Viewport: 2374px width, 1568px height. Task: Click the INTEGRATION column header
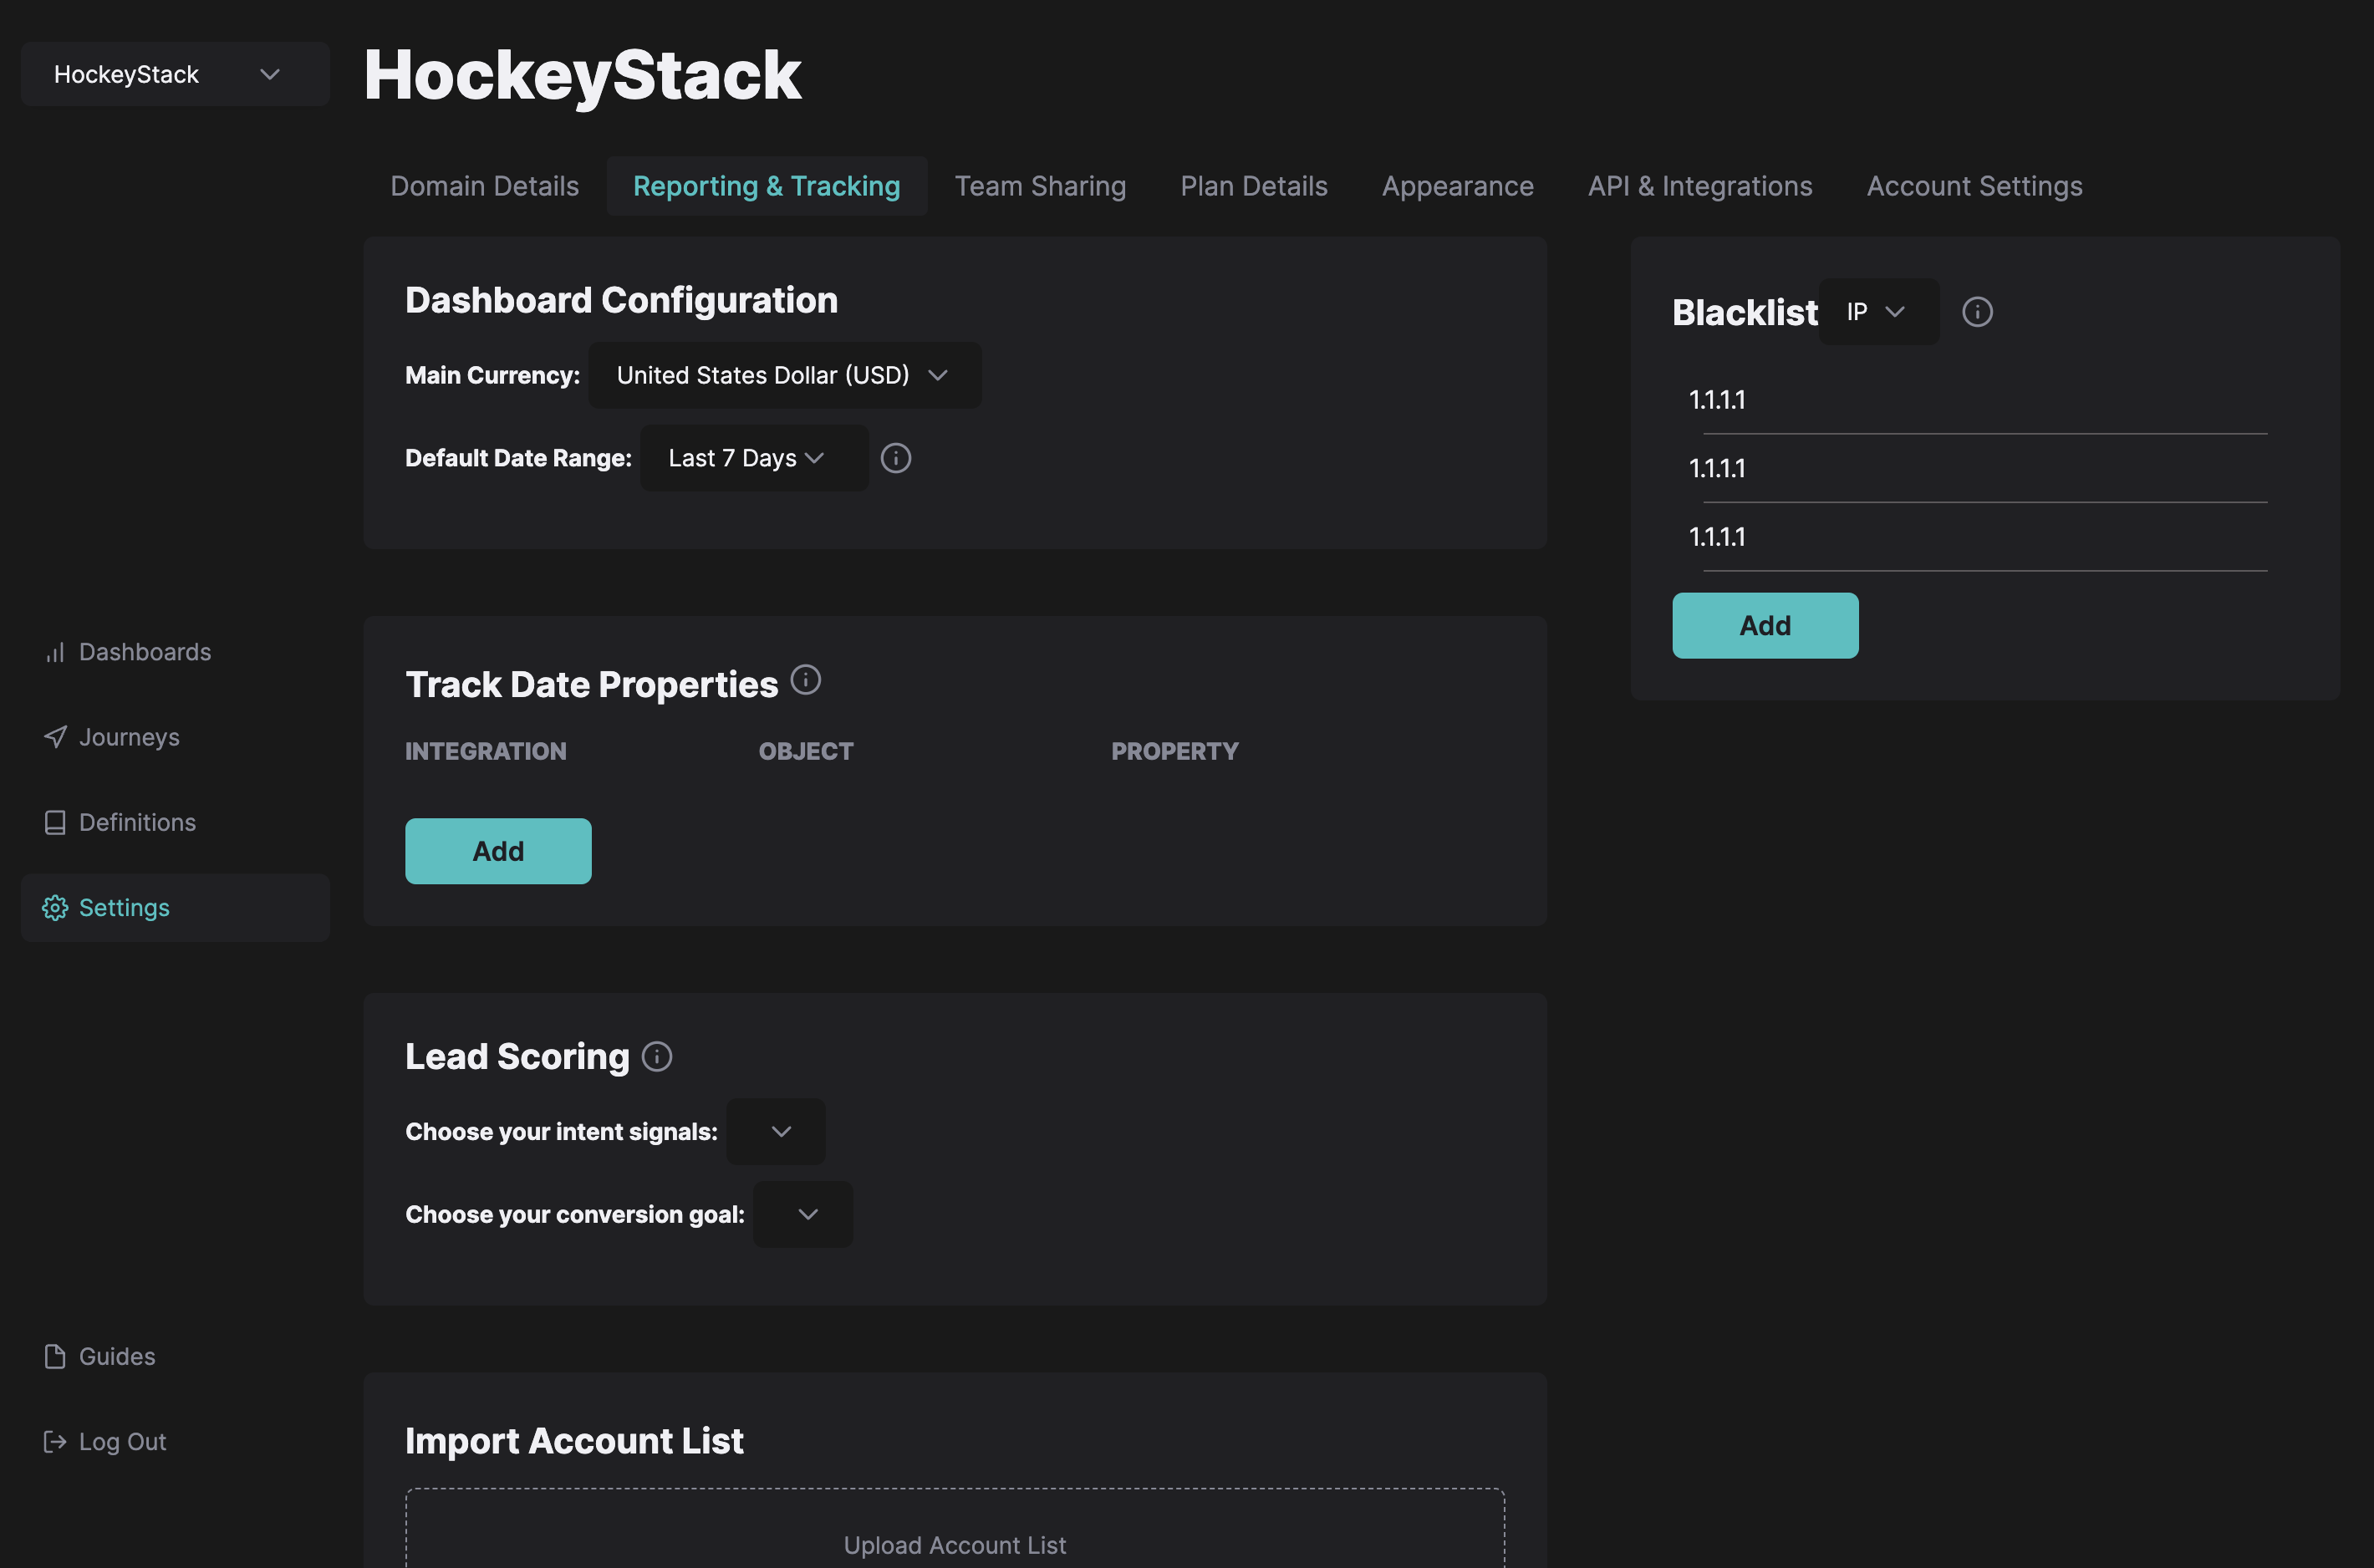point(486,751)
